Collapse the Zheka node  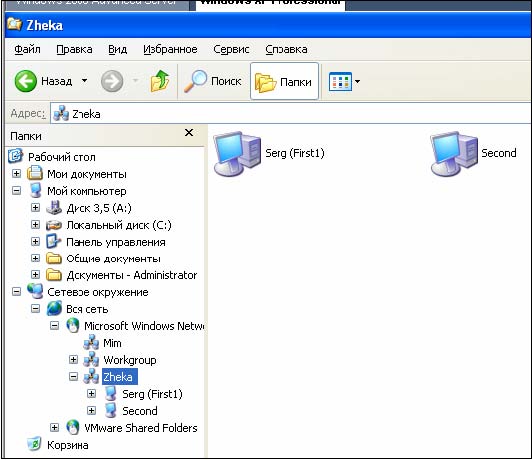(73, 376)
